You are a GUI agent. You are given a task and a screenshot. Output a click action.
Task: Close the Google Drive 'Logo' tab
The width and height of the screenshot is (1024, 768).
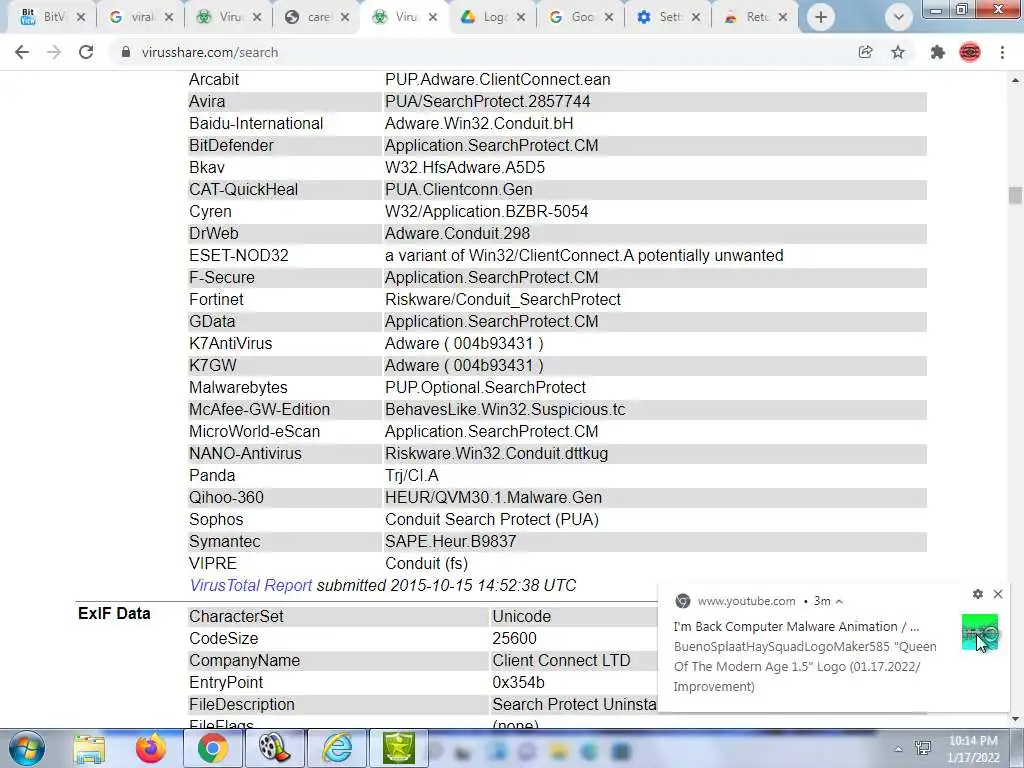(521, 18)
